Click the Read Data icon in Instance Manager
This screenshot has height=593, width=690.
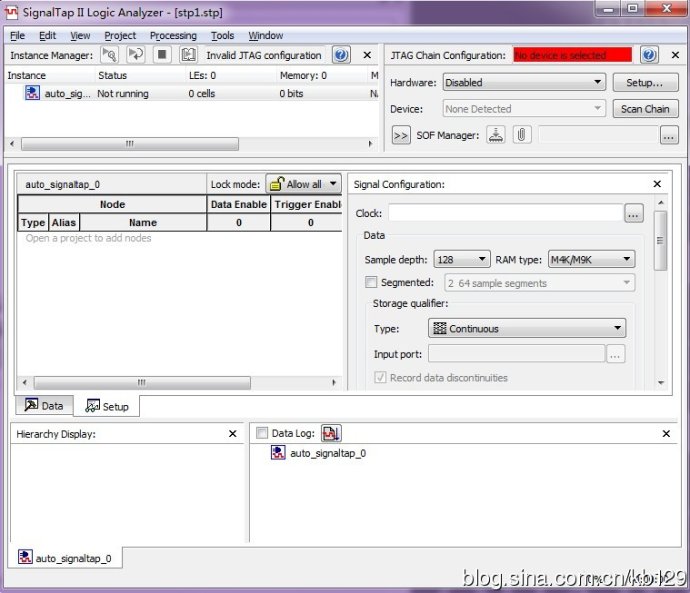(188, 55)
